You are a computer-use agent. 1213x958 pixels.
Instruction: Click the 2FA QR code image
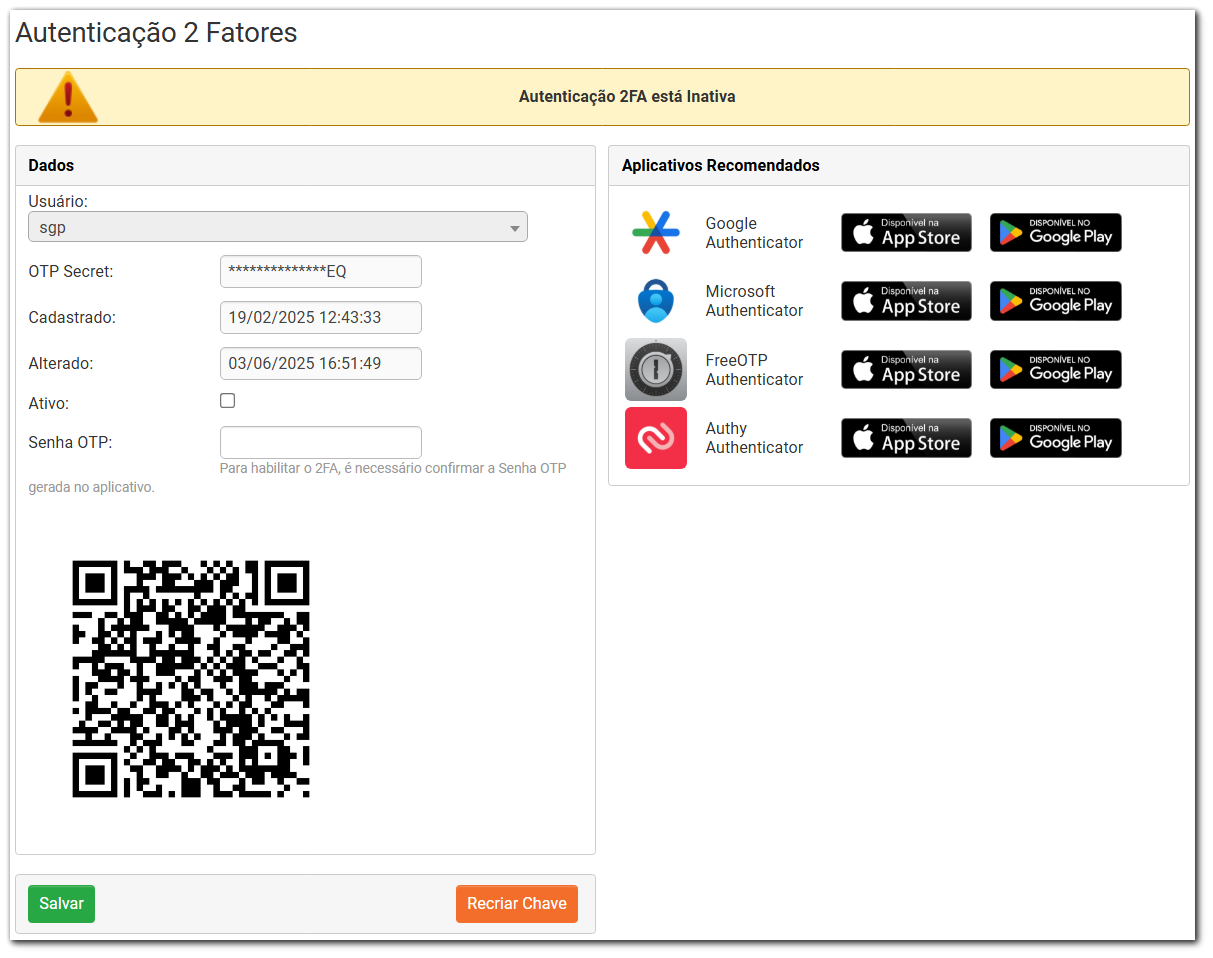click(191, 679)
